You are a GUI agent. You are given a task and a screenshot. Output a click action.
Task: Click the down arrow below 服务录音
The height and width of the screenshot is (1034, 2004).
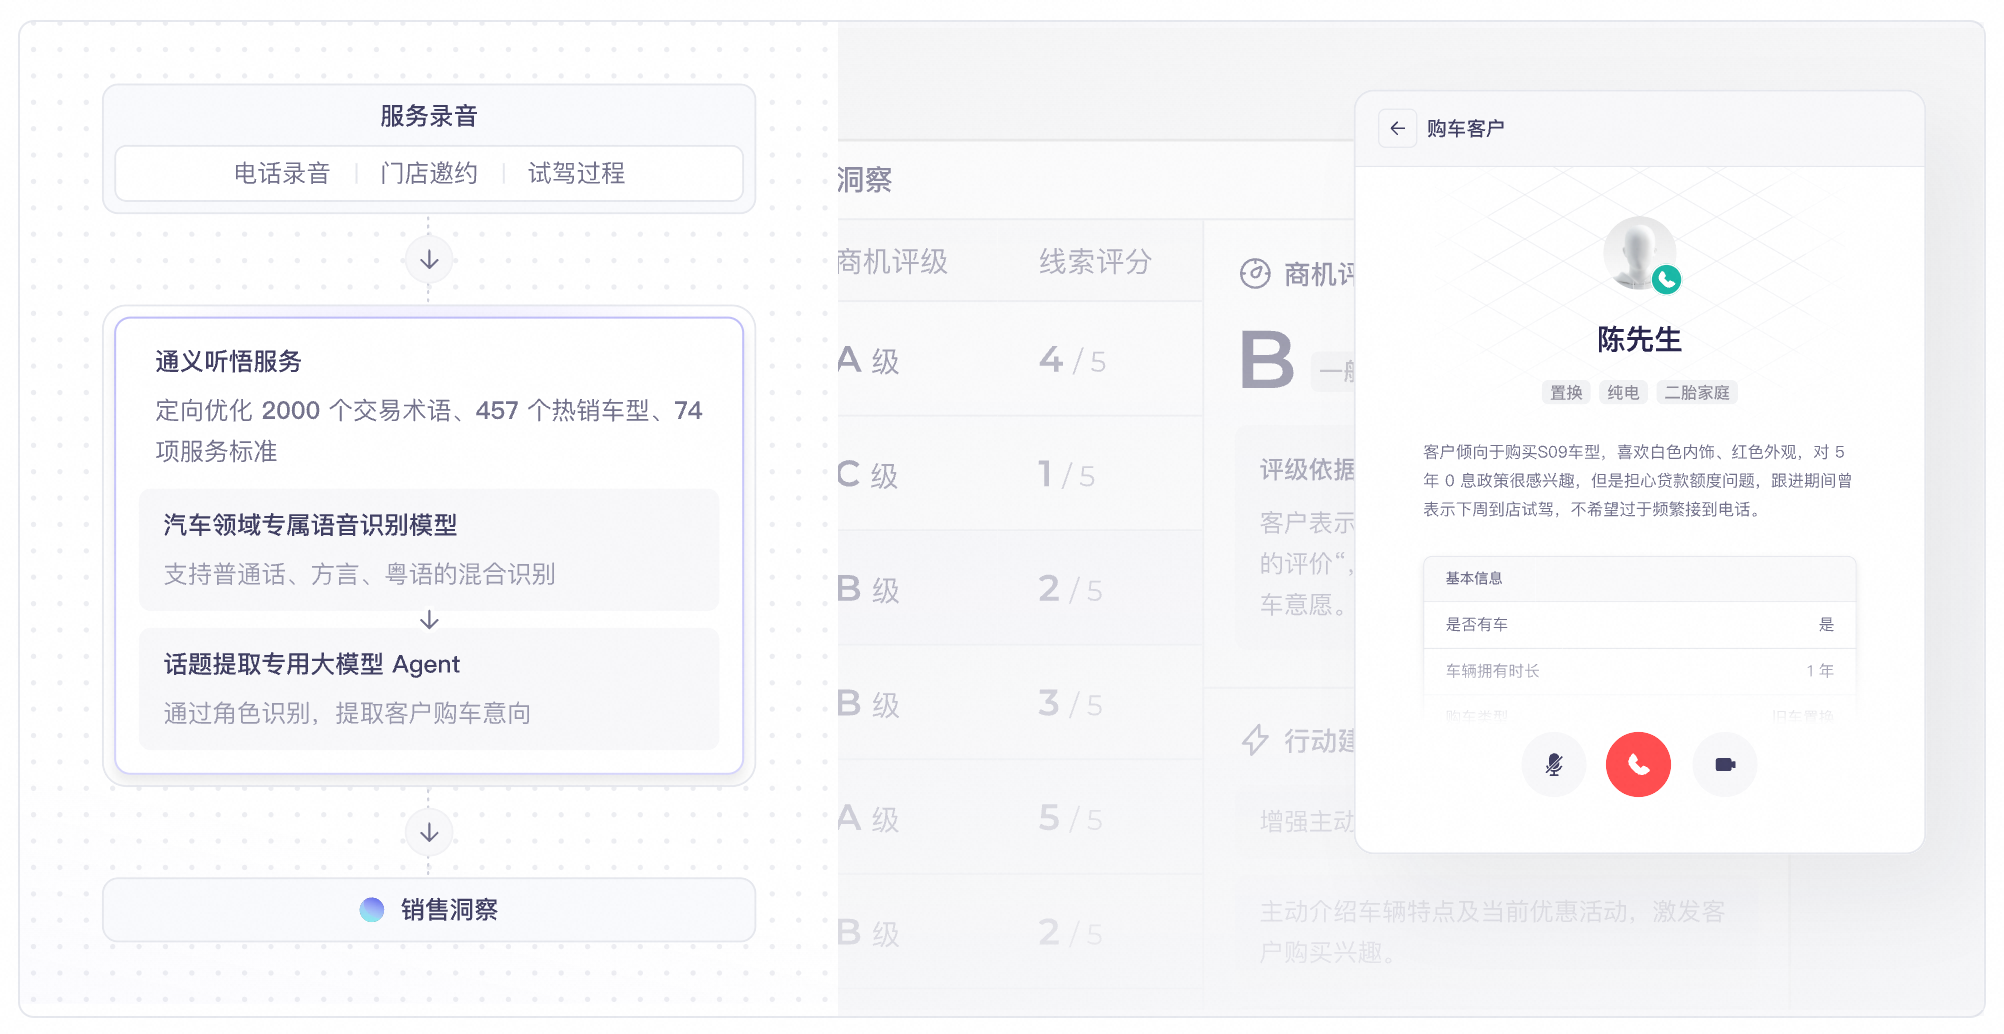[429, 260]
